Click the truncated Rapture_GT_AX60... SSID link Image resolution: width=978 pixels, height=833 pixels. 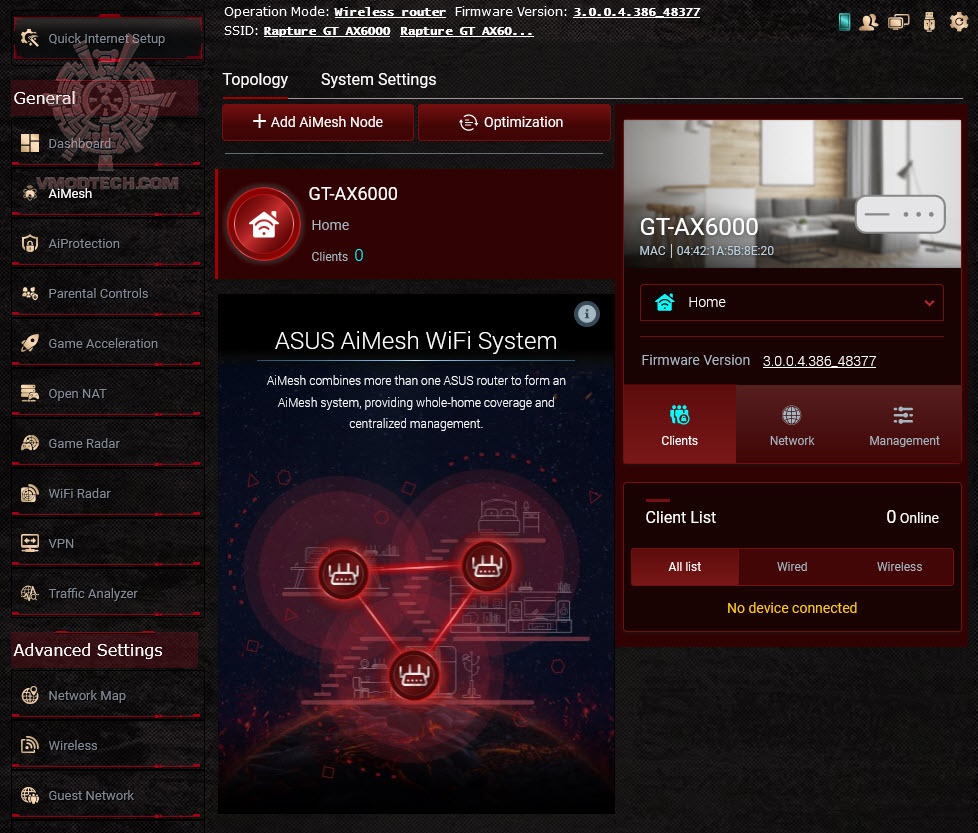pos(467,31)
